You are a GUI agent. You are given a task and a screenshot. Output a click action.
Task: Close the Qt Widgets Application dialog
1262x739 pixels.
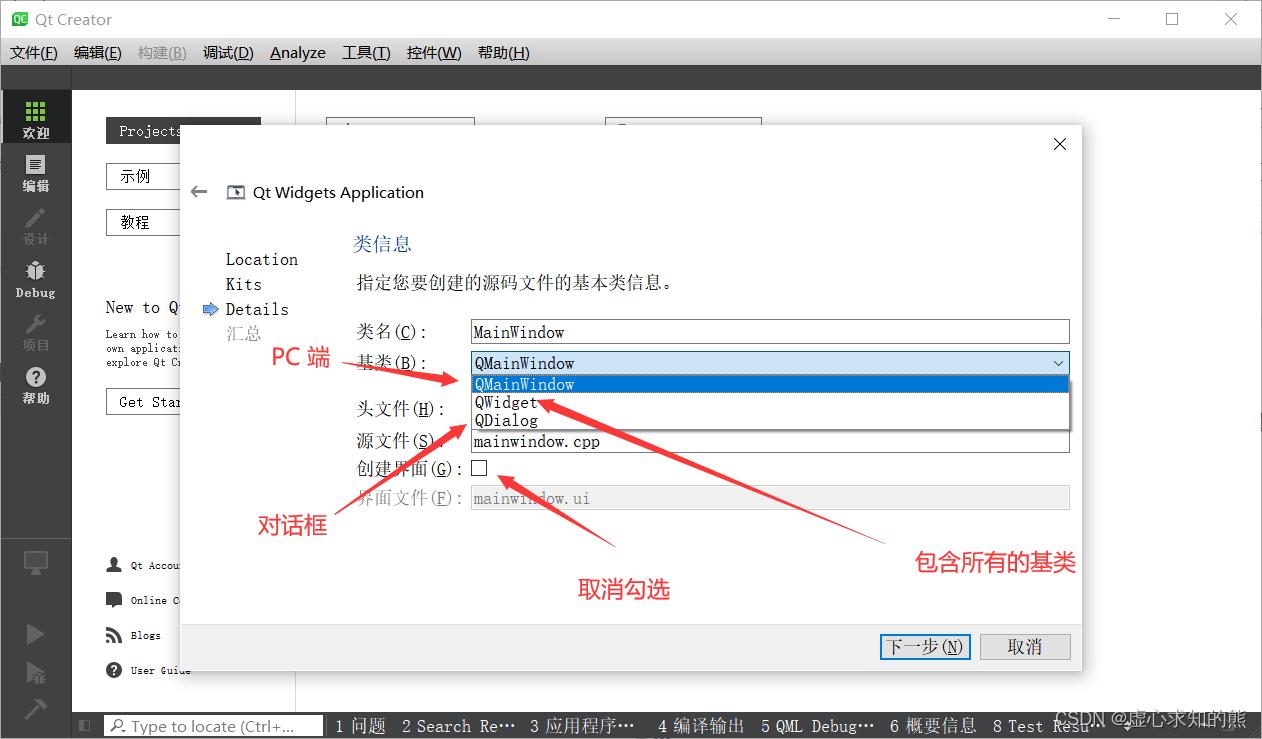pyautogui.click(x=1060, y=144)
